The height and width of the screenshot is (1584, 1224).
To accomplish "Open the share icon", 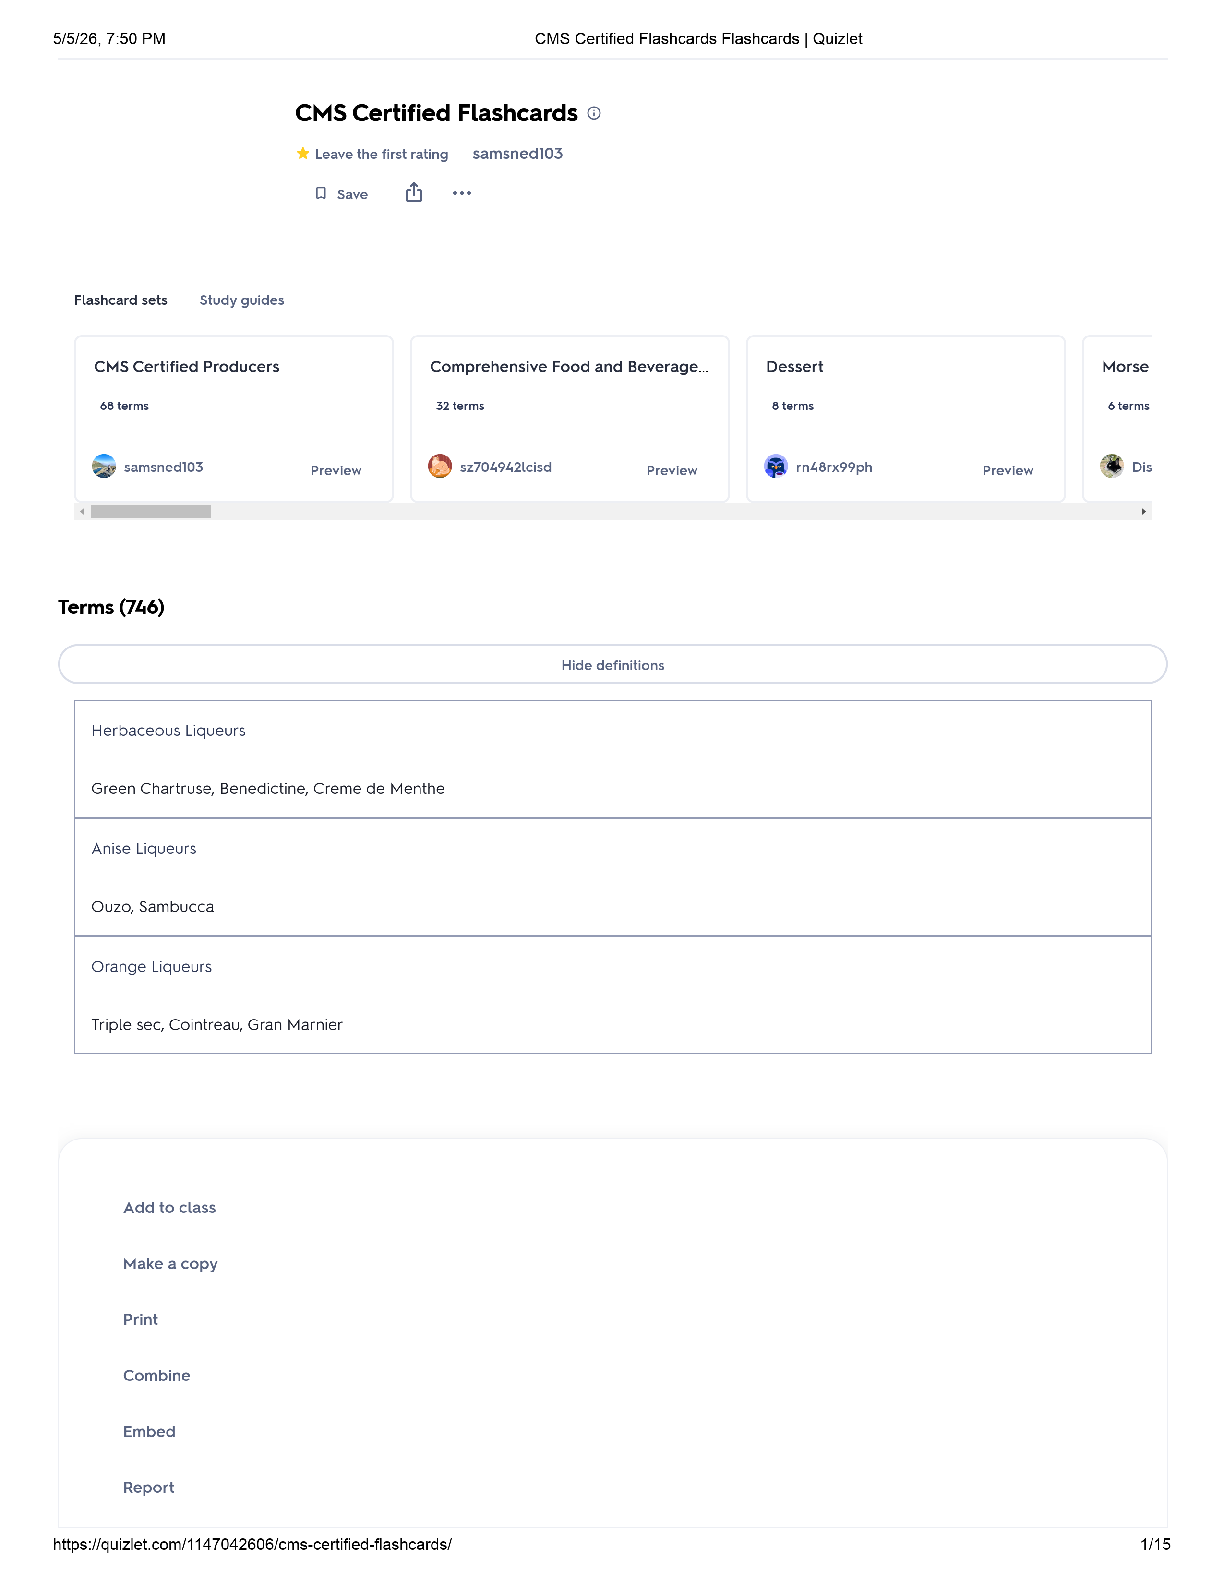I will click(x=414, y=193).
